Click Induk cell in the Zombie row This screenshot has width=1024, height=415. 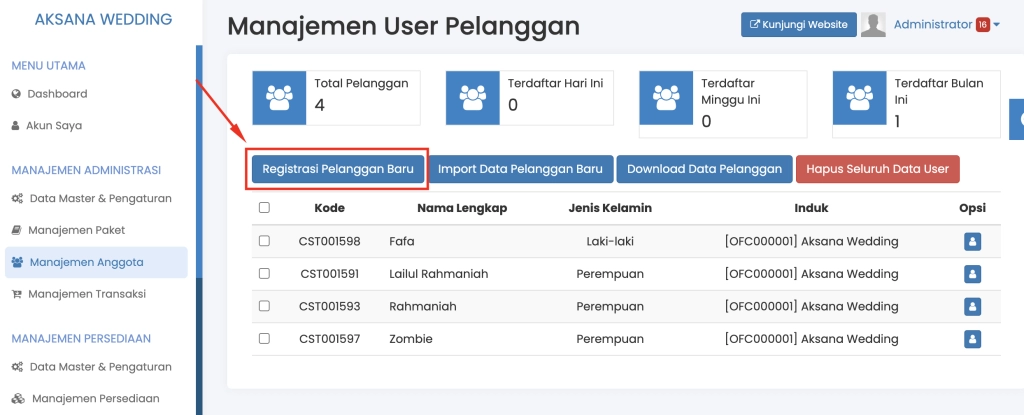coord(811,339)
